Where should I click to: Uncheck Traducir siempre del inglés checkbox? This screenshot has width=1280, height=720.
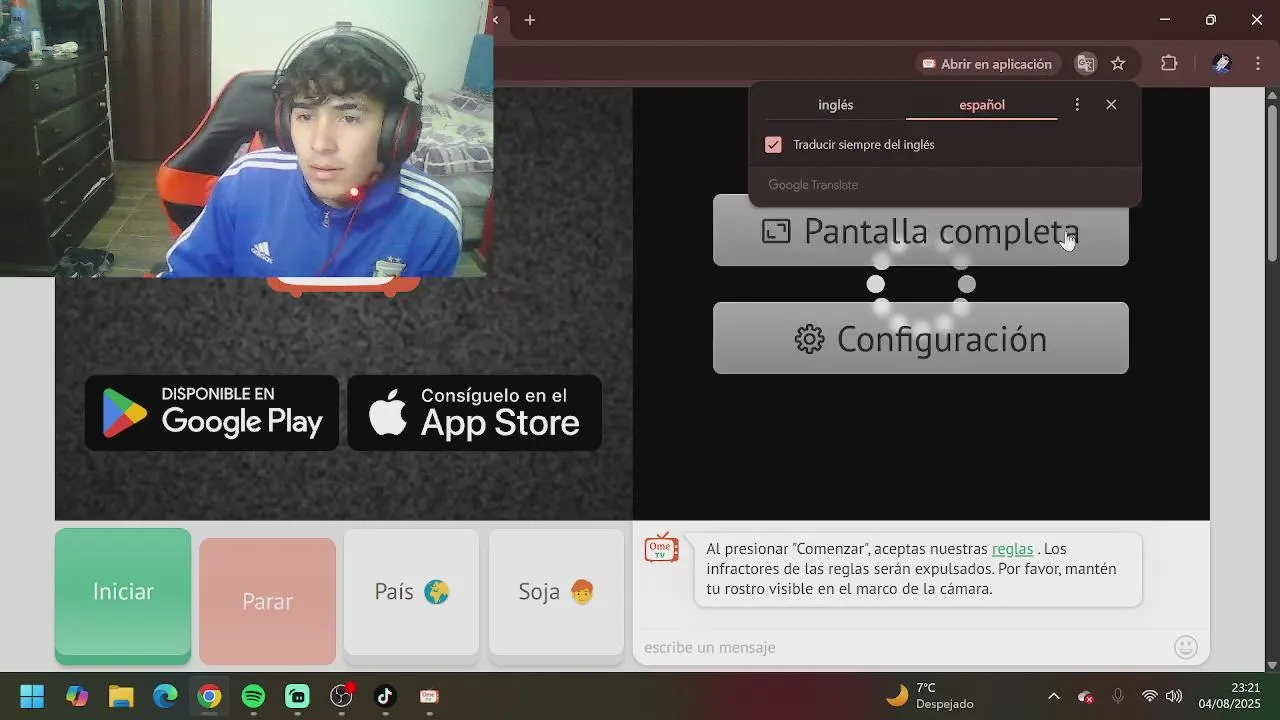pos(773,145)
